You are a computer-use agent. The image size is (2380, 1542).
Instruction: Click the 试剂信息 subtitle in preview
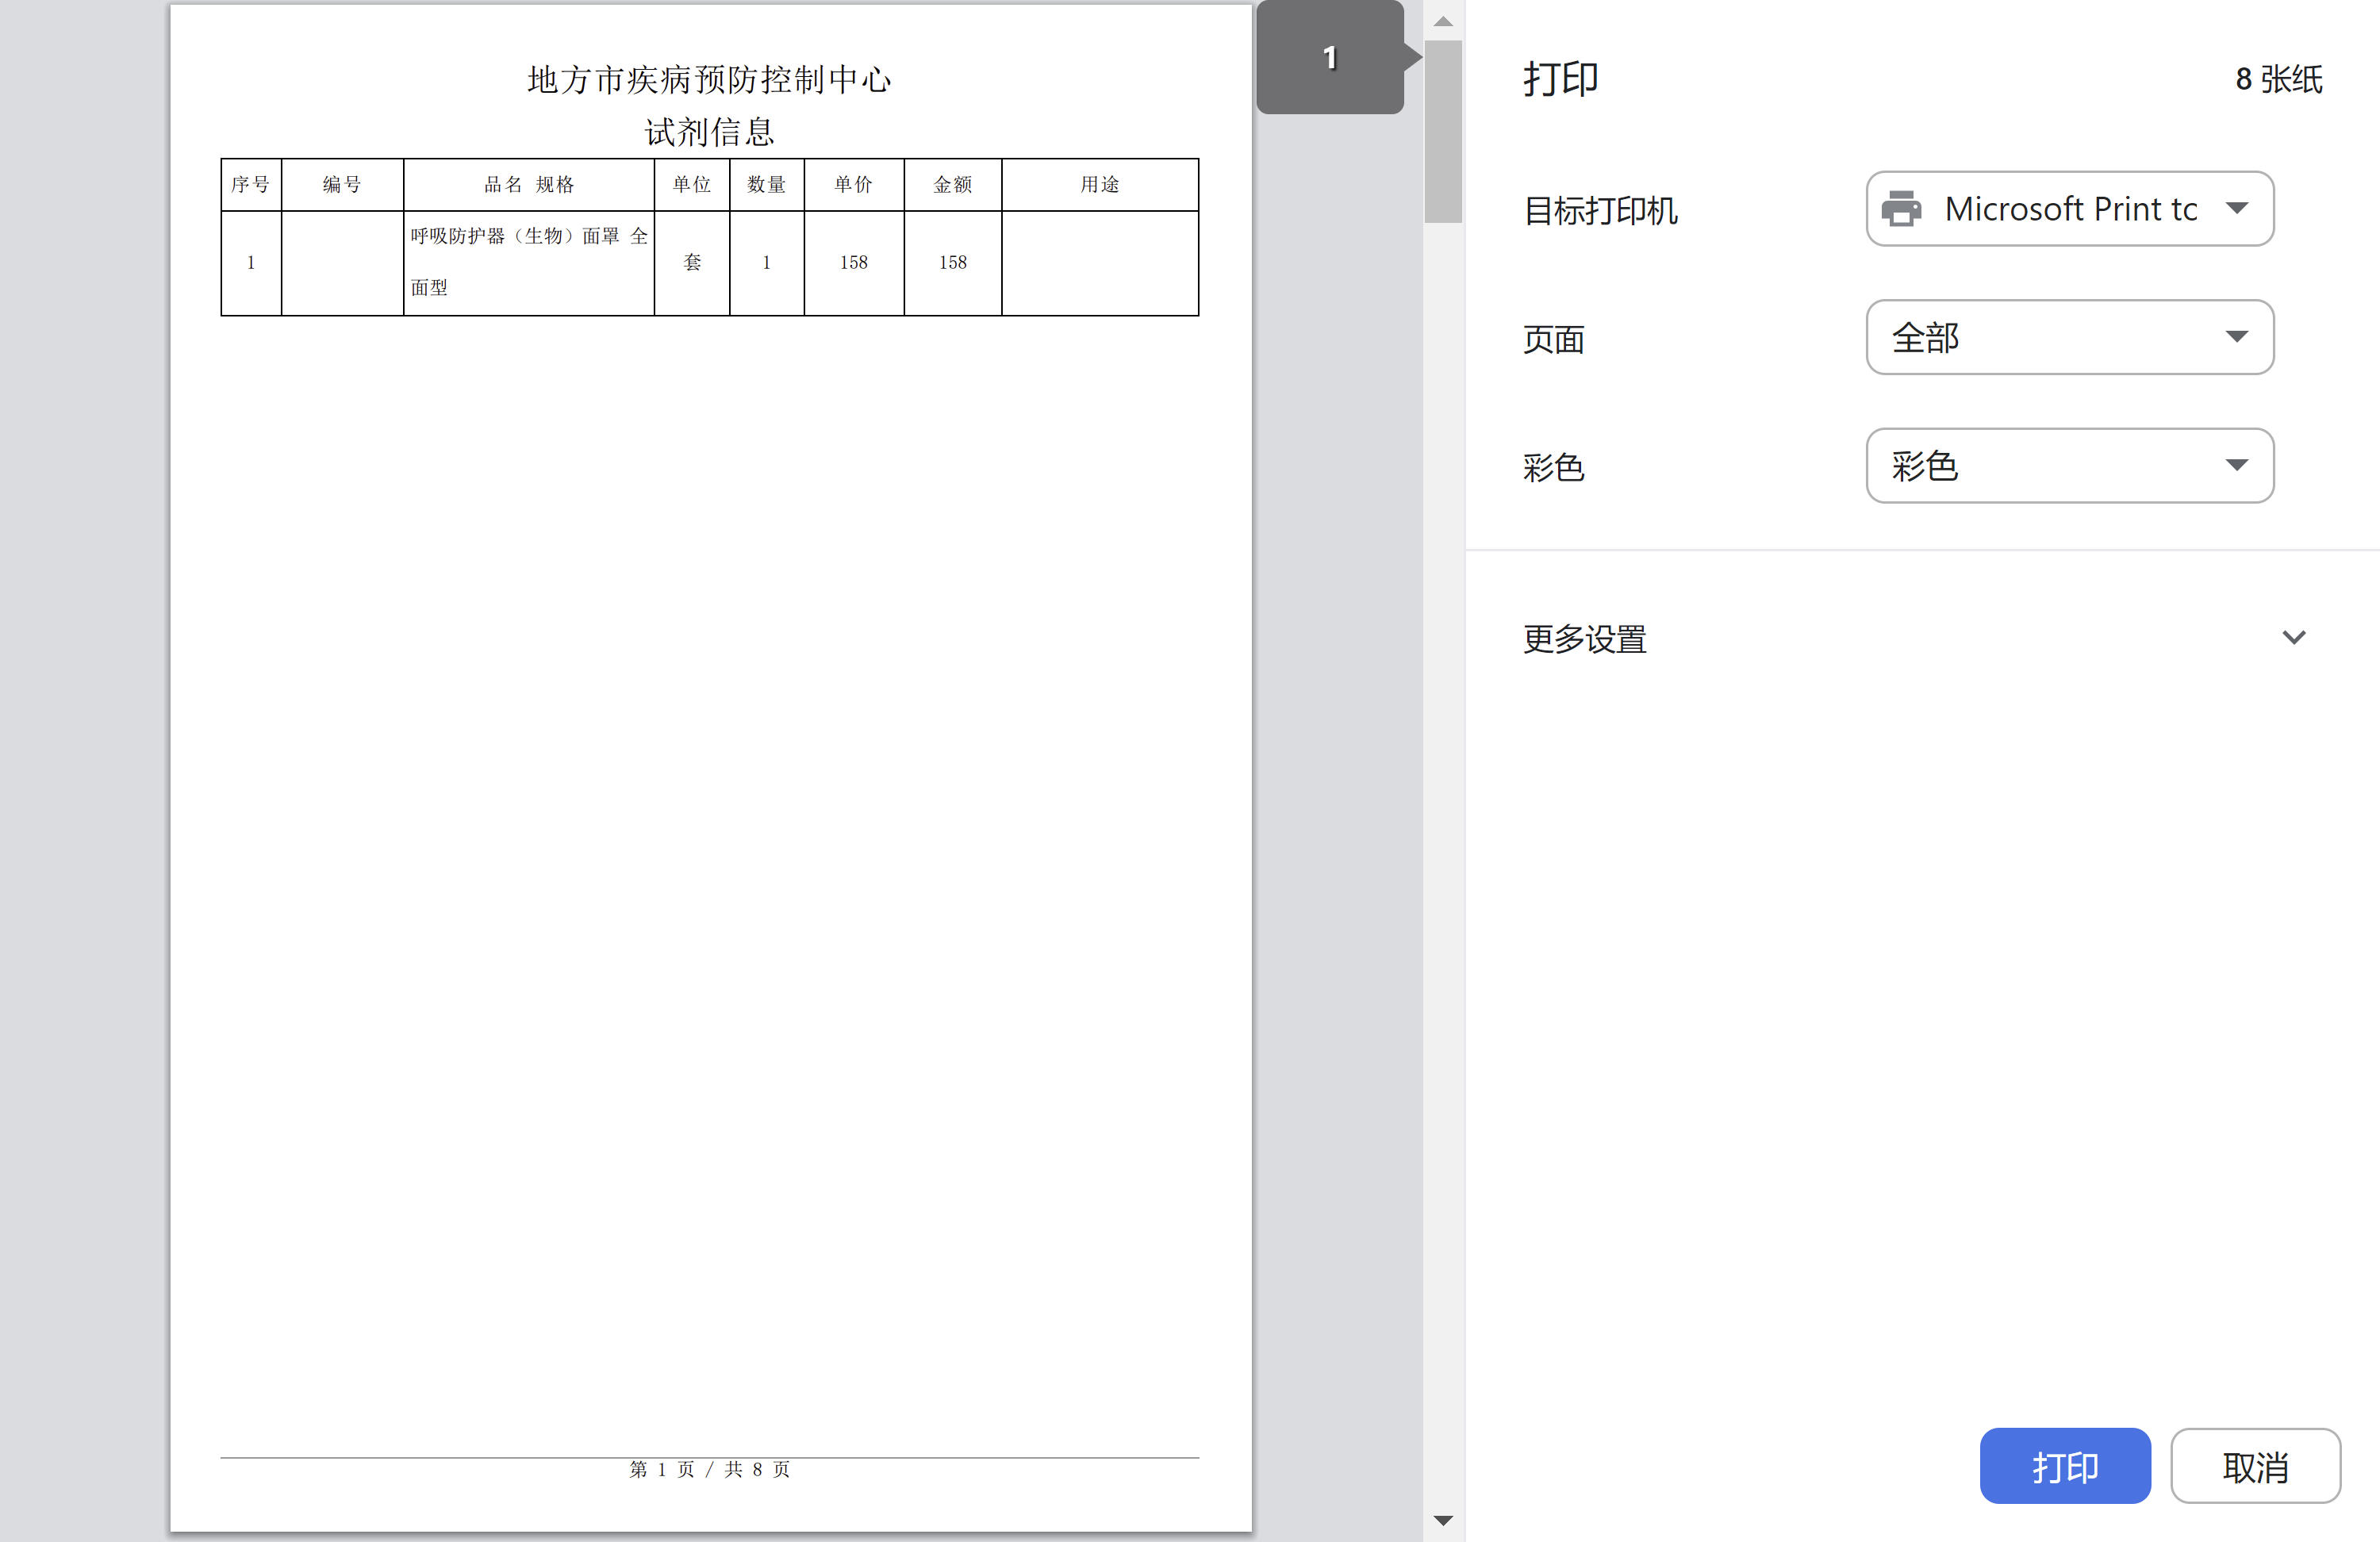point(709,131)
